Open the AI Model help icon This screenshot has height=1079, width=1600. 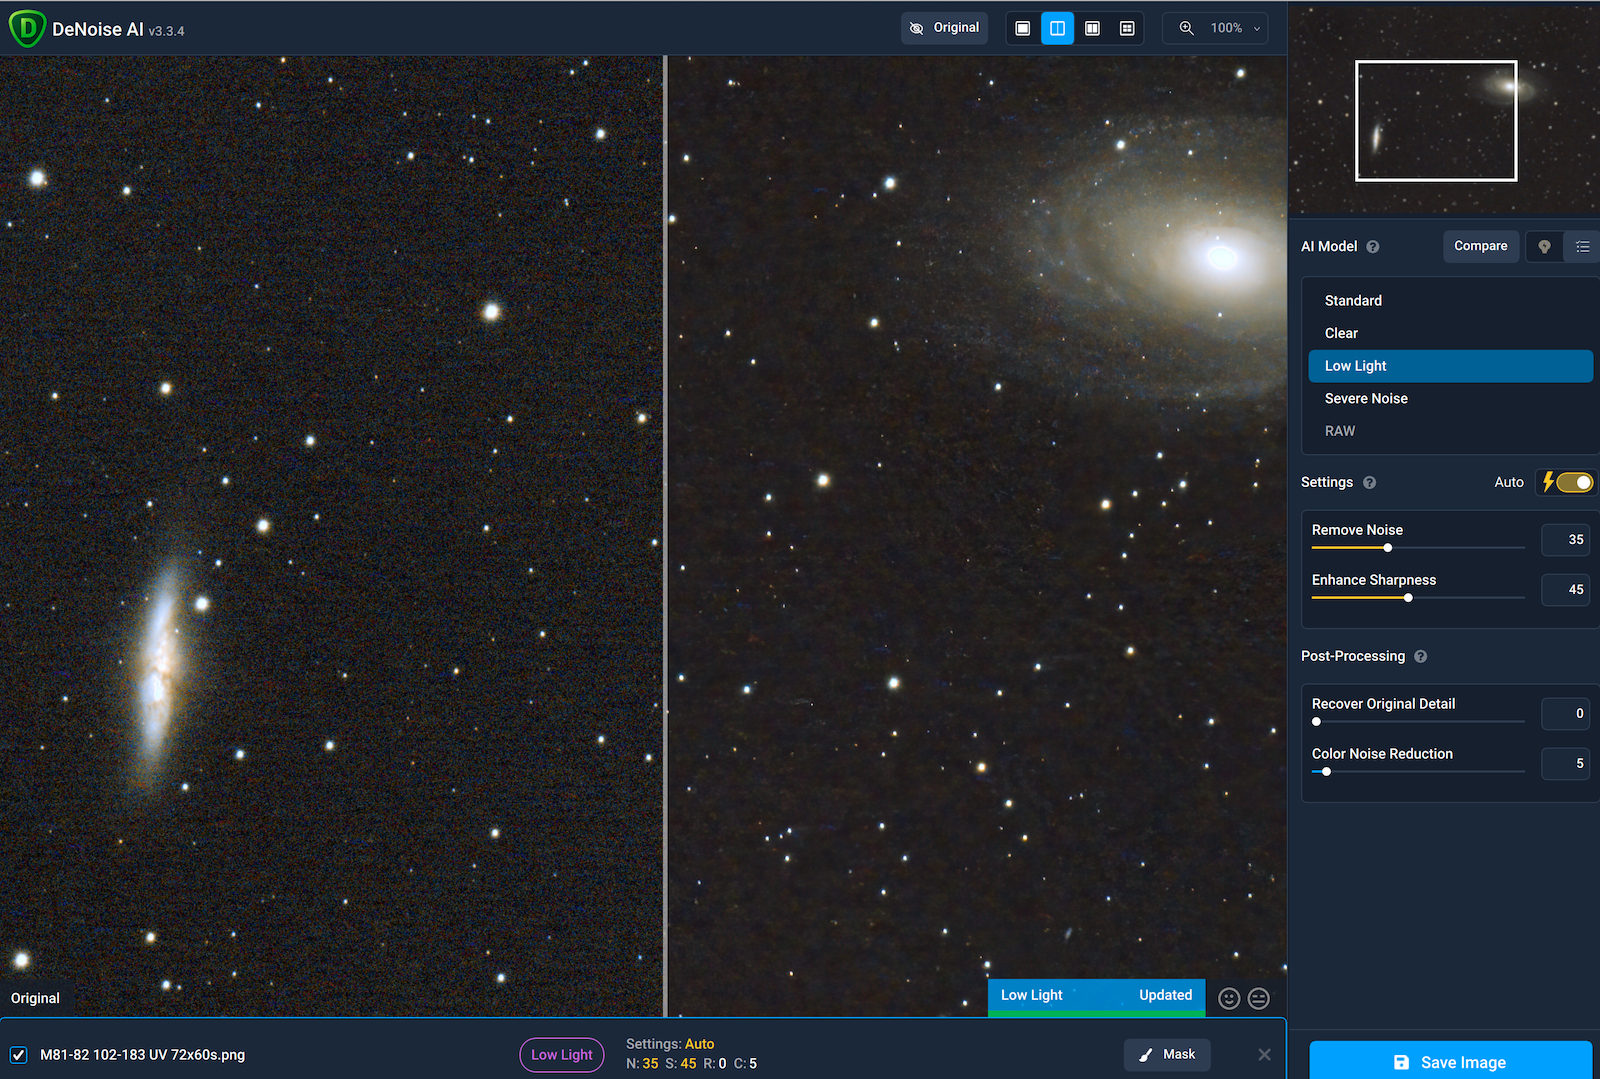click(x=1373, y=247)
